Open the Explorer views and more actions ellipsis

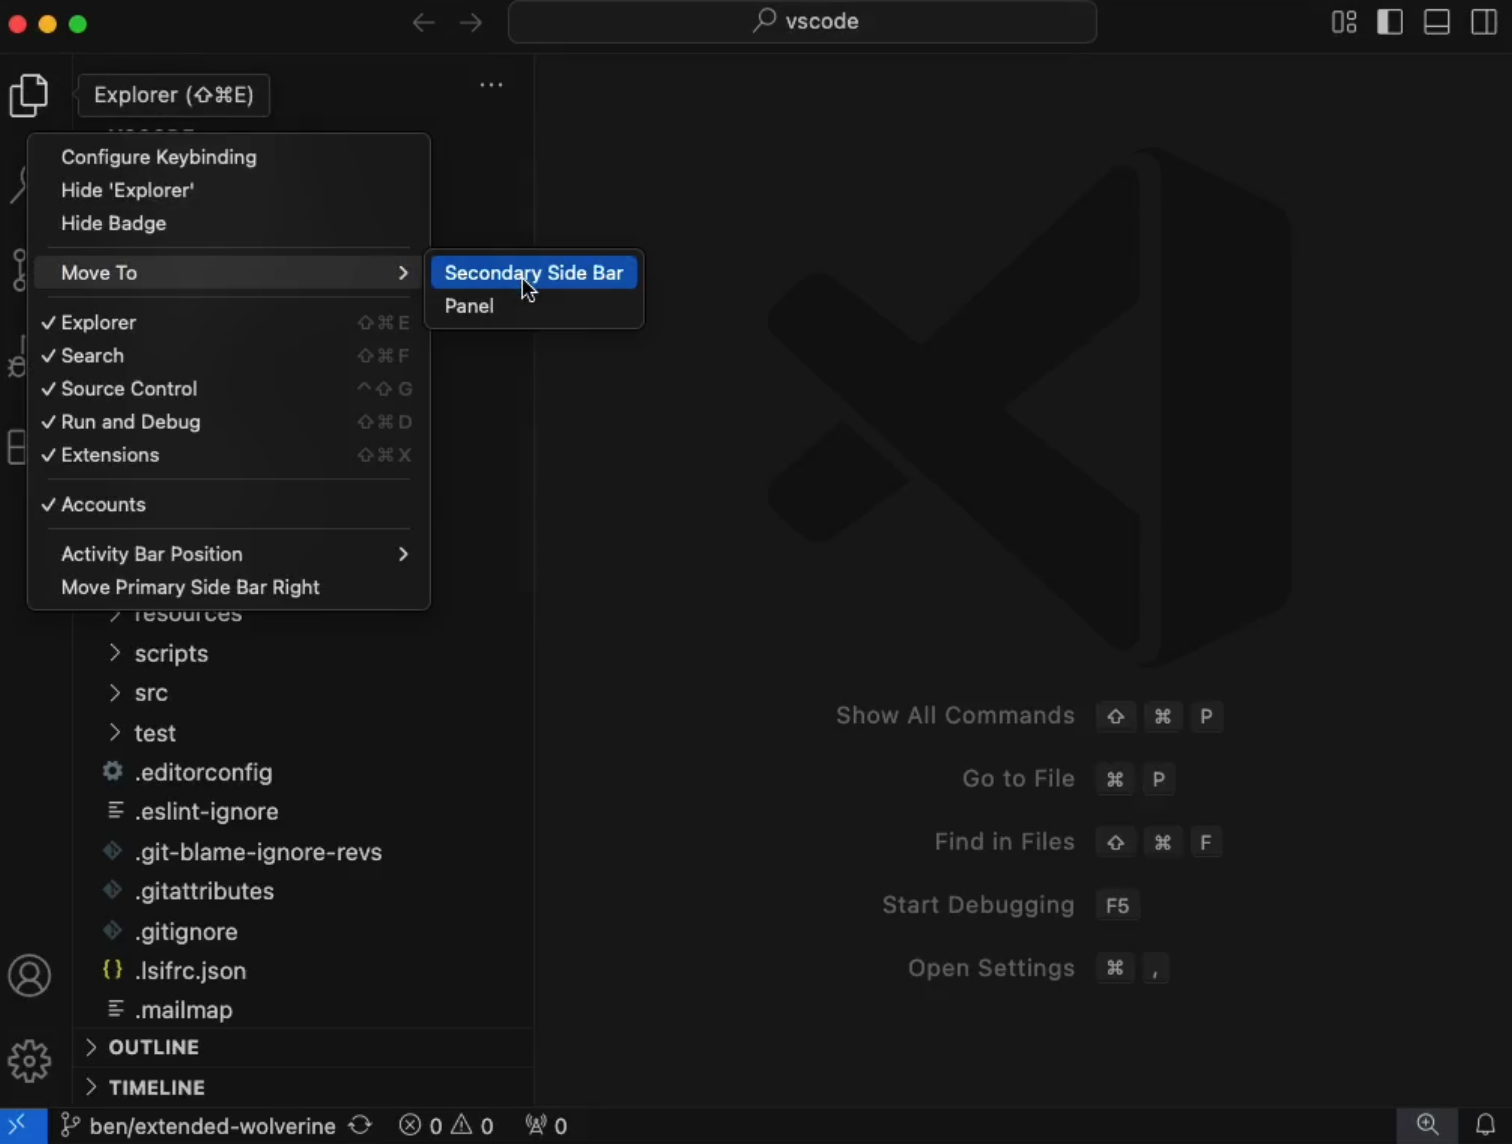click(x=491, y=85)
